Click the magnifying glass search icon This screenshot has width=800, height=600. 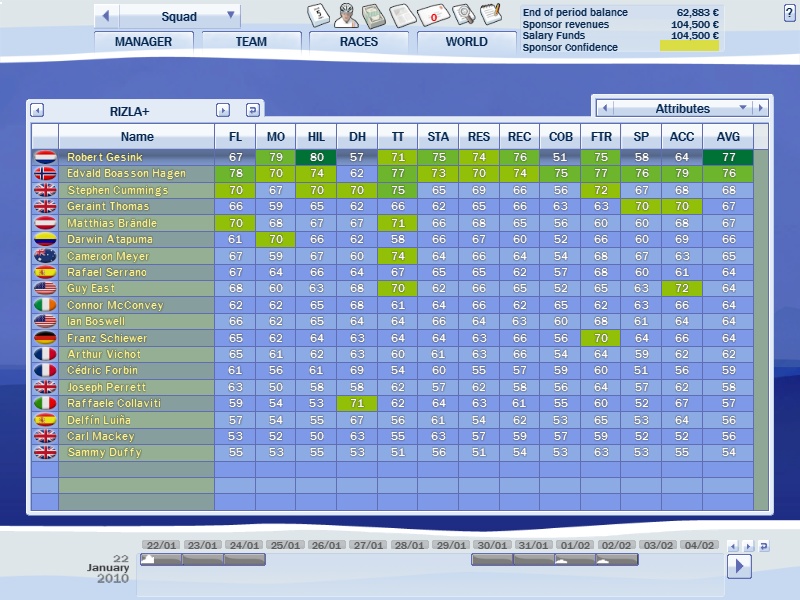coord(462,15)
